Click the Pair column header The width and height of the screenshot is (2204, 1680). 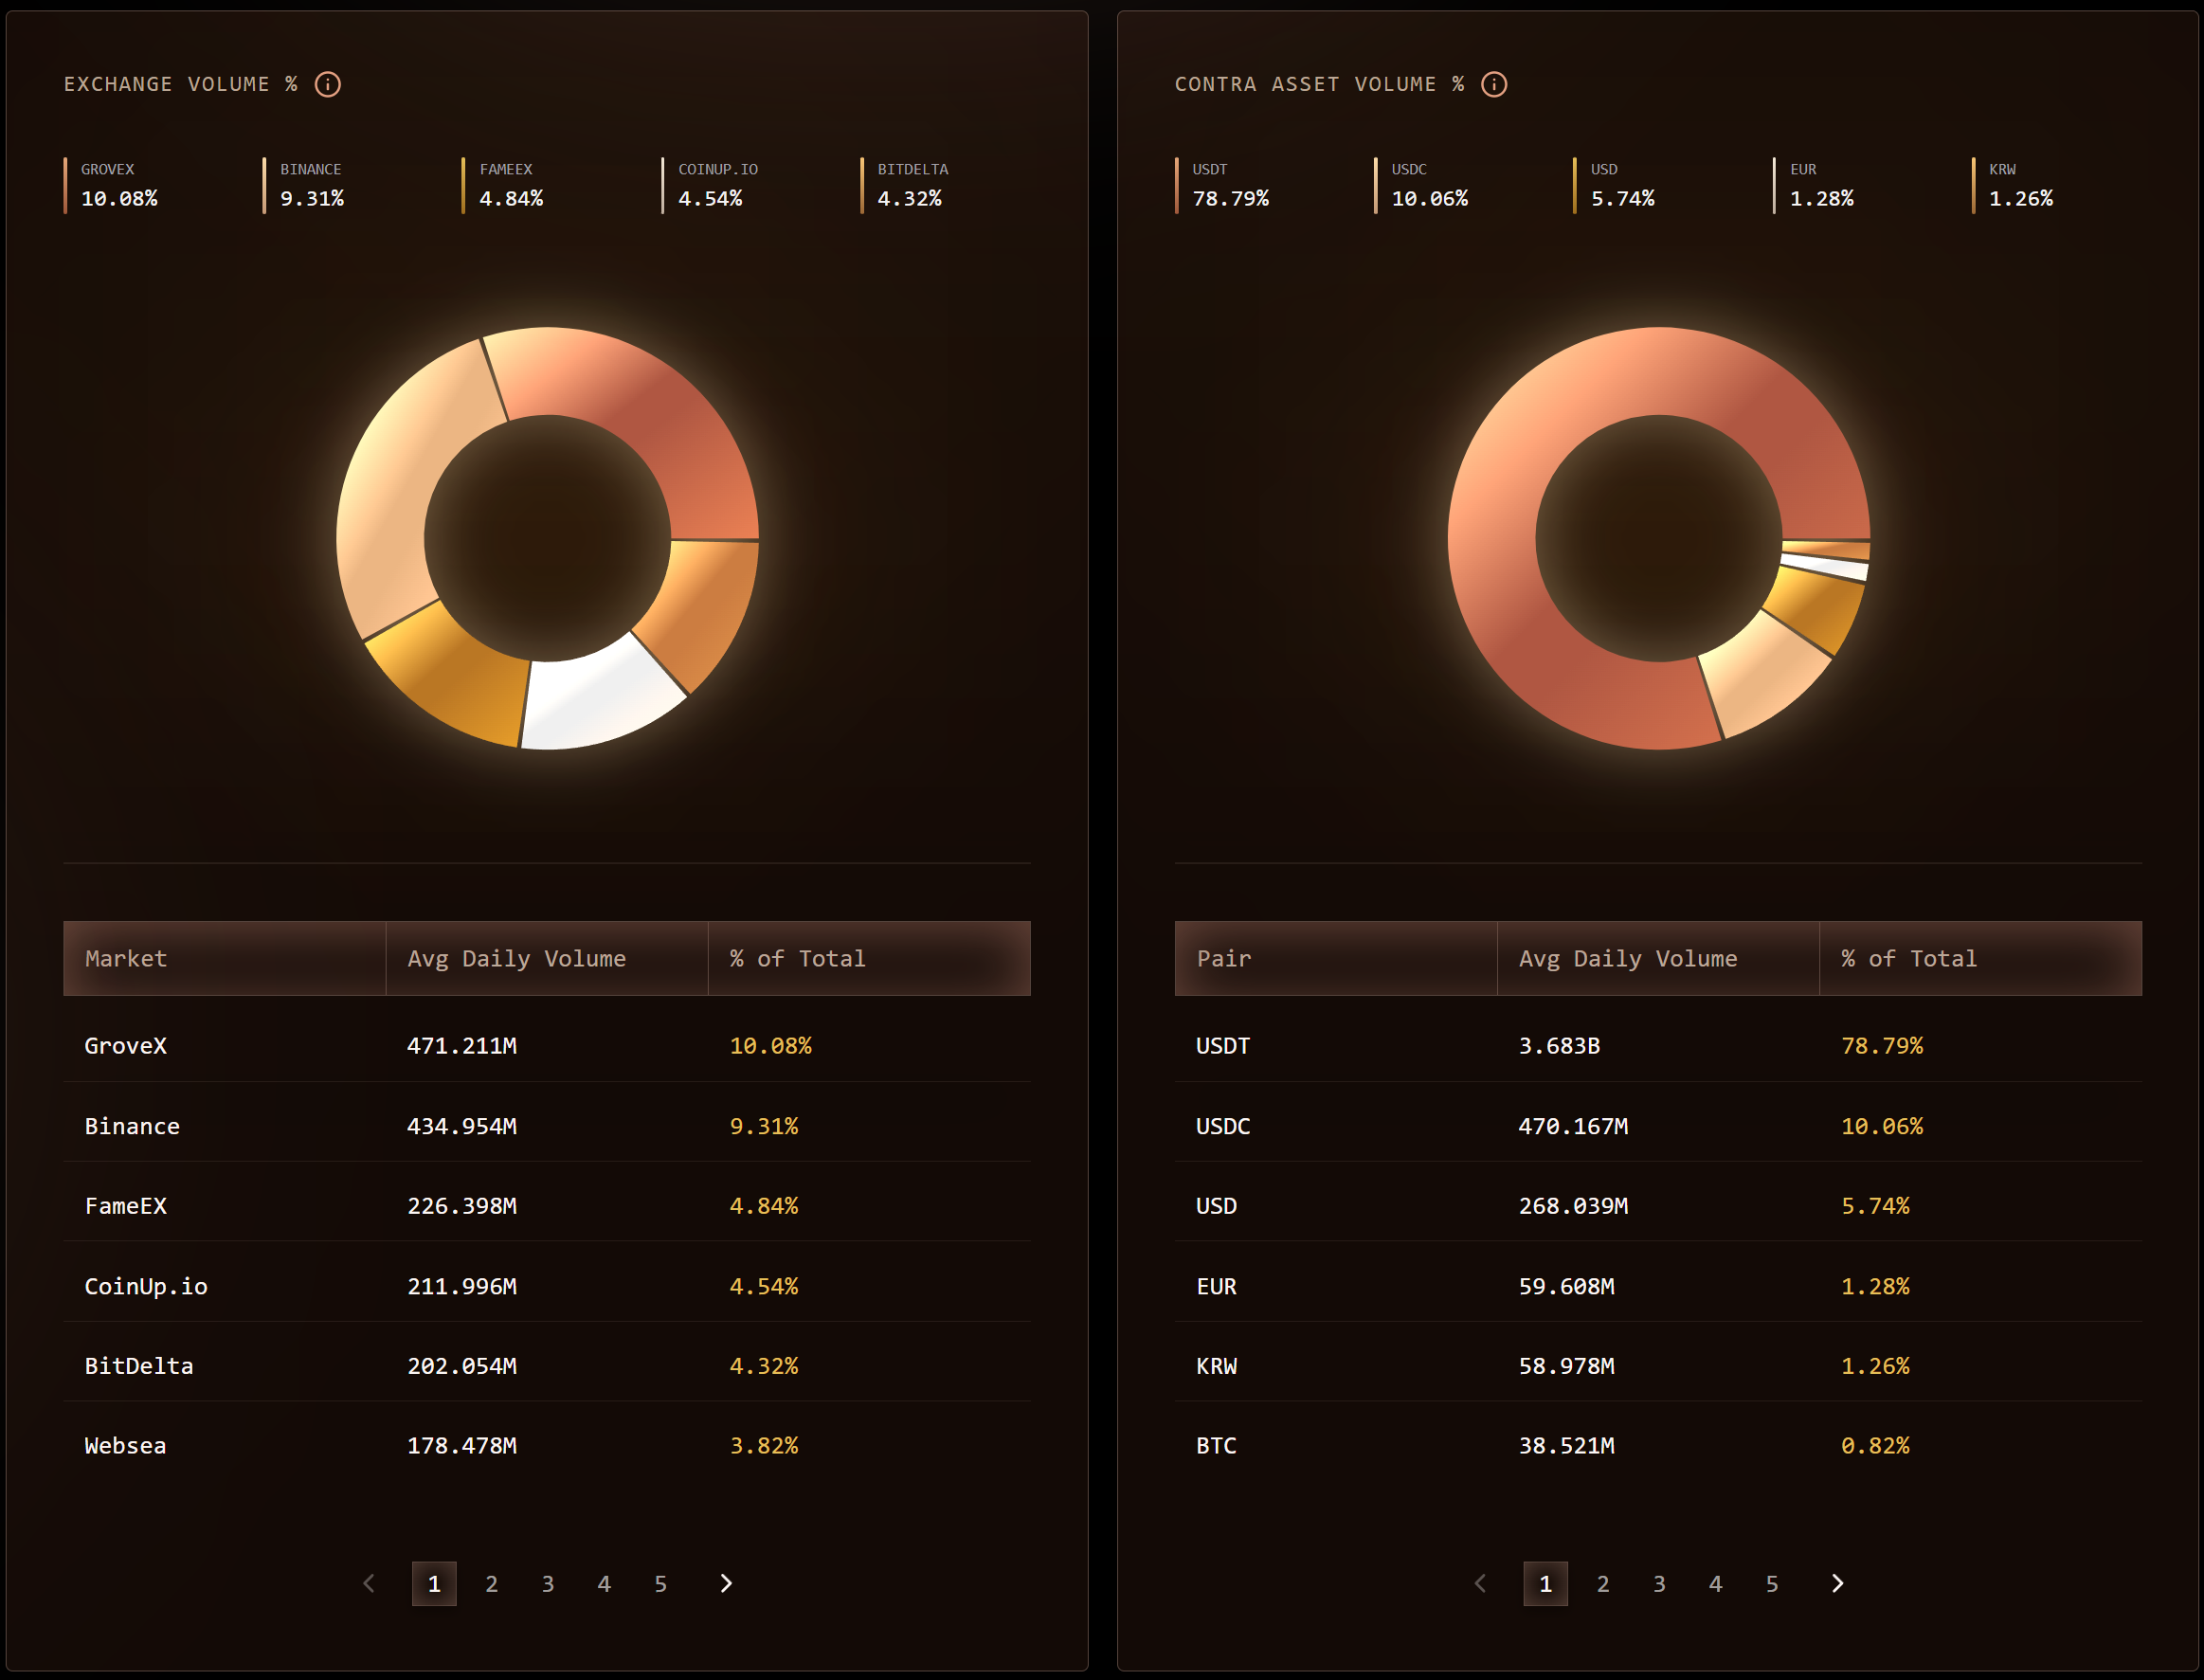tap(1223, 958)
